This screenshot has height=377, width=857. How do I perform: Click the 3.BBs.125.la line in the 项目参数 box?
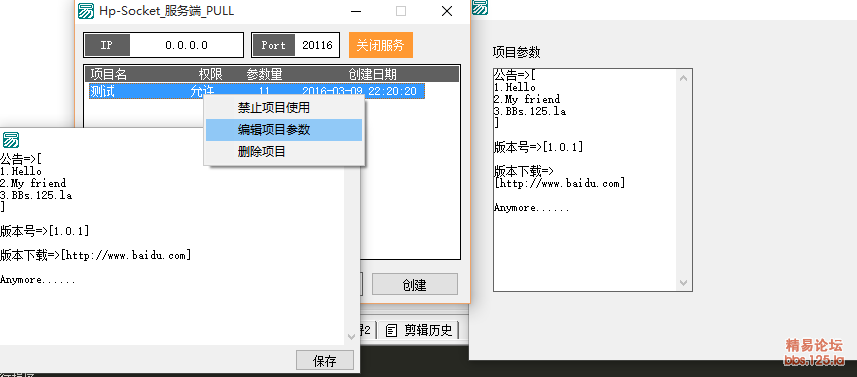click(530, 111)
